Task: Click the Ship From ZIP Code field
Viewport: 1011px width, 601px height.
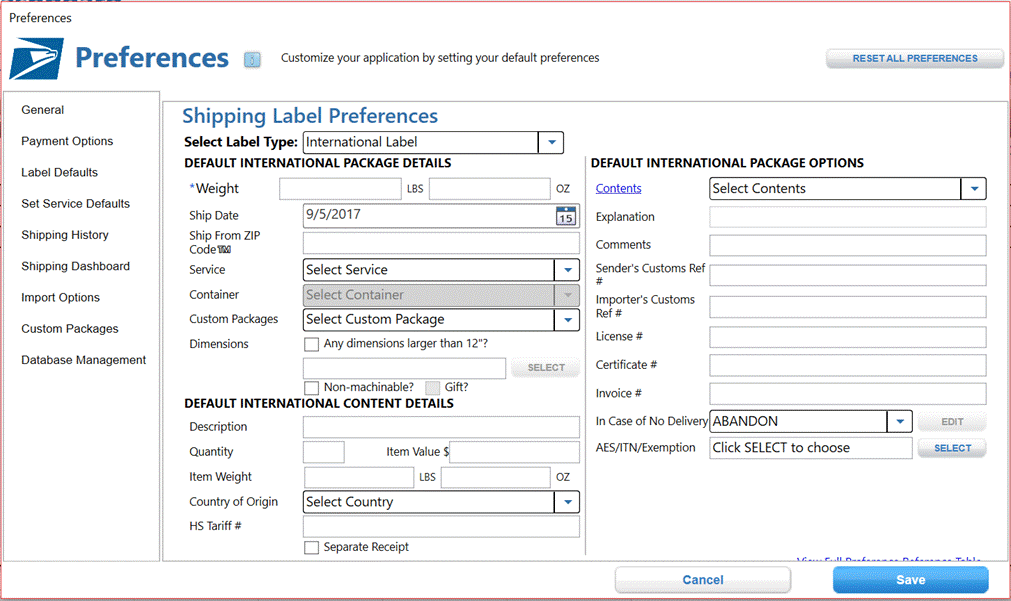Action: (441, 243)
